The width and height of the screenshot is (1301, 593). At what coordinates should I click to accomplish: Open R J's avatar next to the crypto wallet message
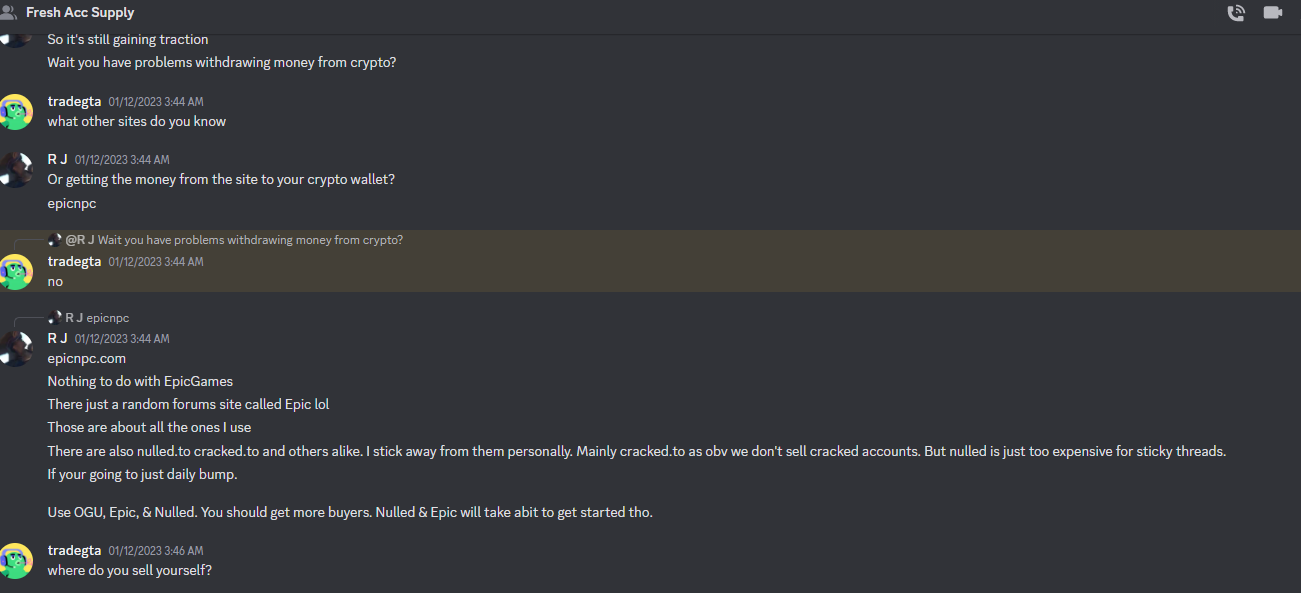click(x=16, y=169)
